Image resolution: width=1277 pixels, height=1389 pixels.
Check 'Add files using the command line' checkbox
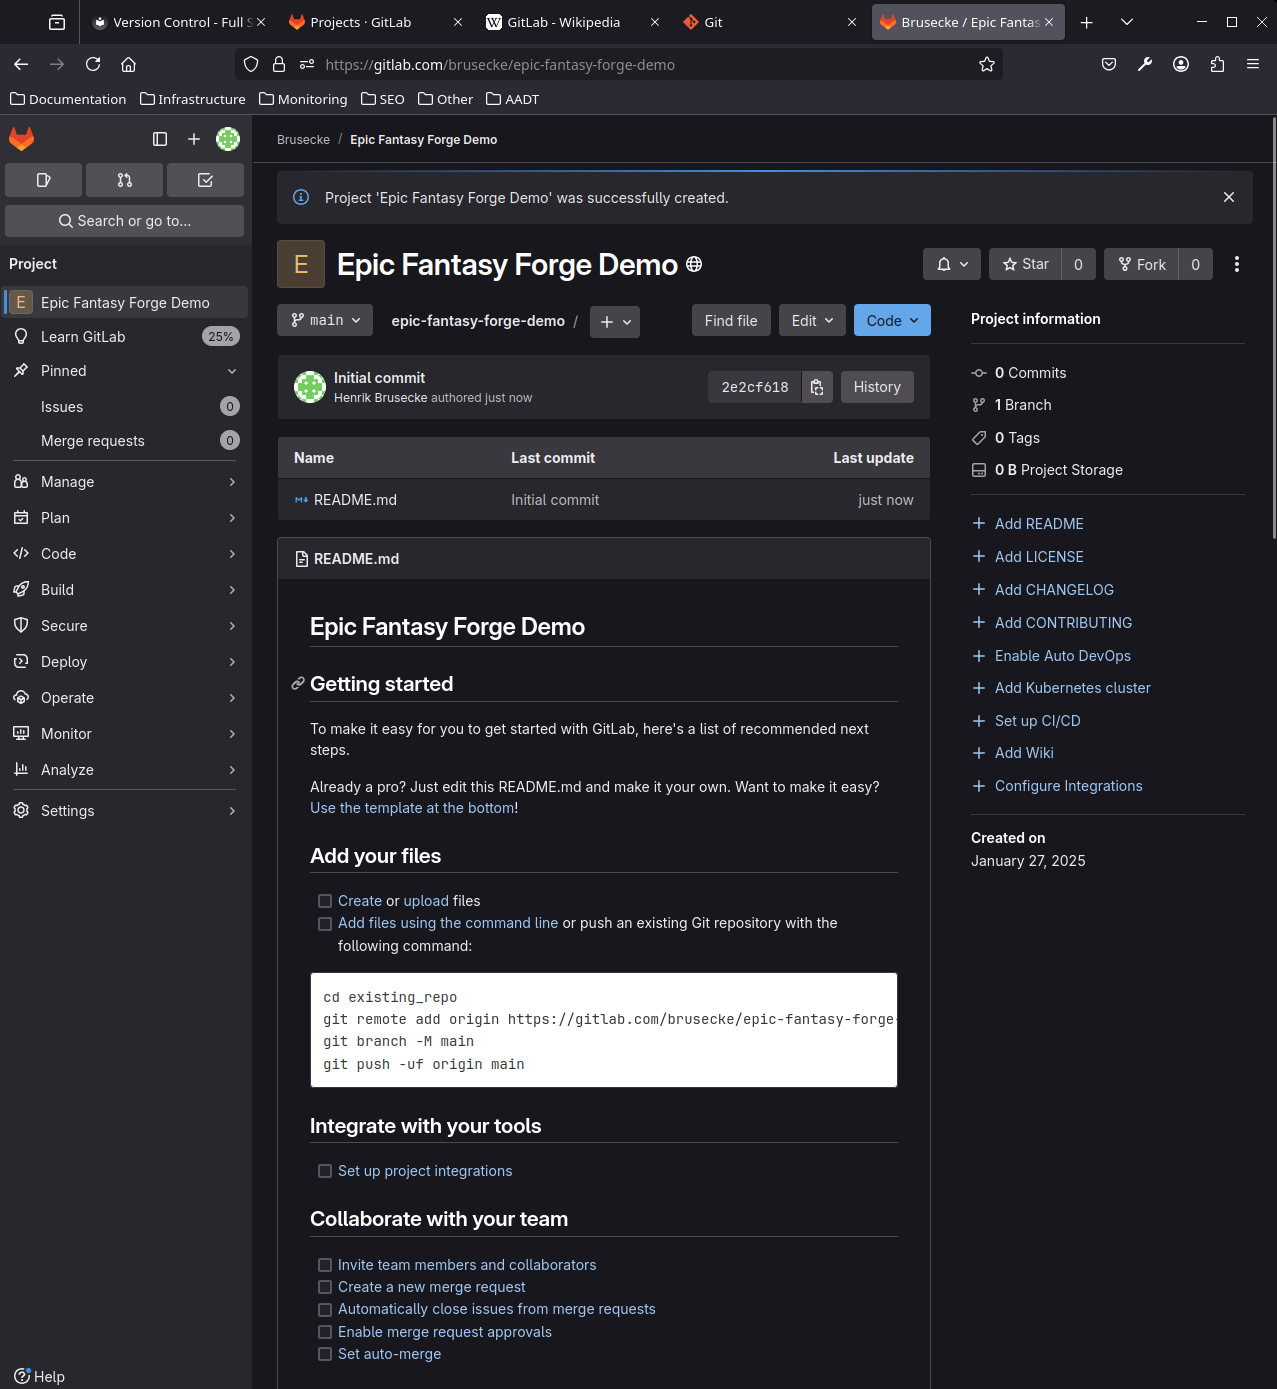[x=325, y=924]
